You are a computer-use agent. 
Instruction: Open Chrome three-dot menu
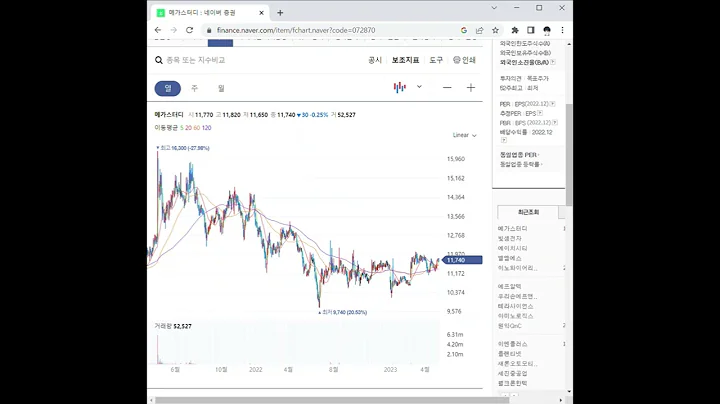tap(562, 30)
